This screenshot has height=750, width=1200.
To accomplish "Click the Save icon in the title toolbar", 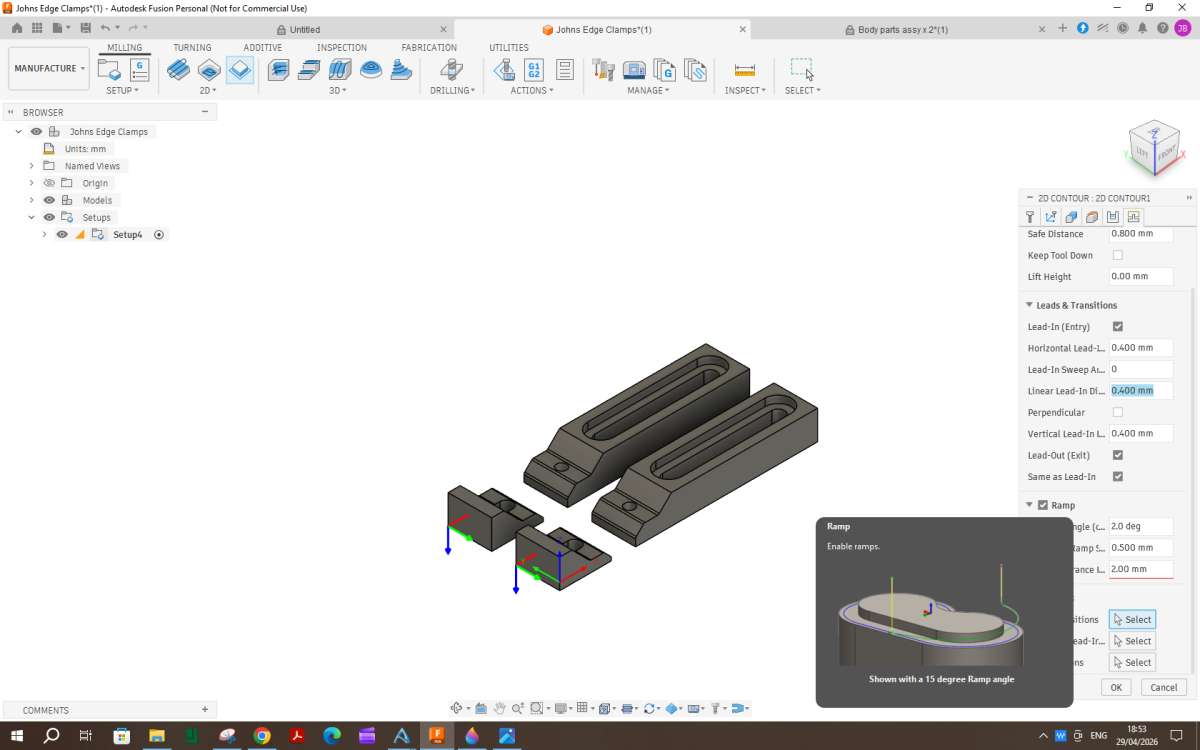I will 85,28.
